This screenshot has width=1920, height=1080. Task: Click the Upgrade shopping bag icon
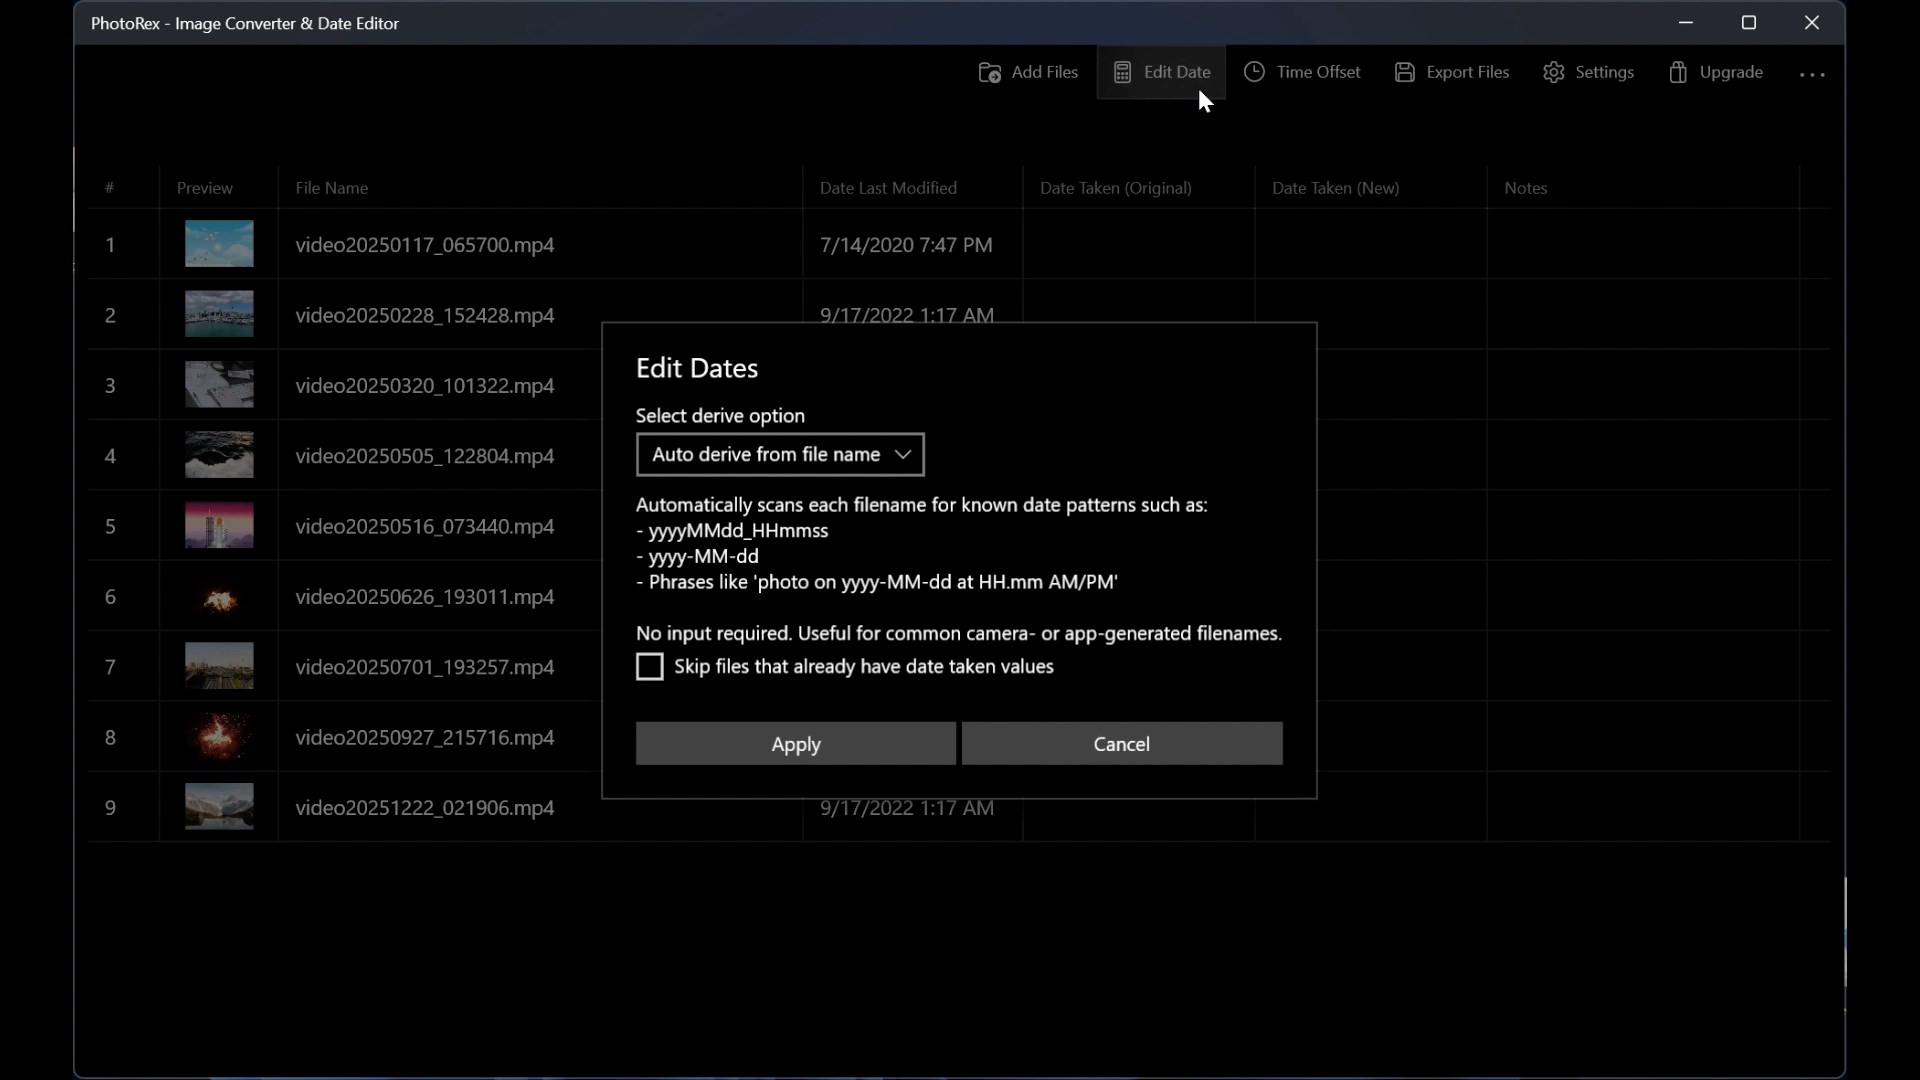(x=1678, y=72)
